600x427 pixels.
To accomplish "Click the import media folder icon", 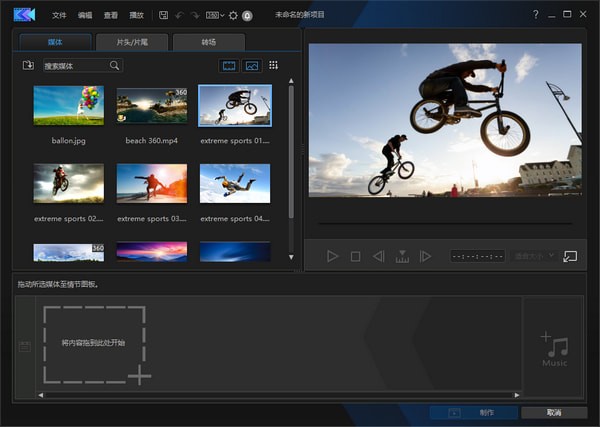I will point(27,66).
